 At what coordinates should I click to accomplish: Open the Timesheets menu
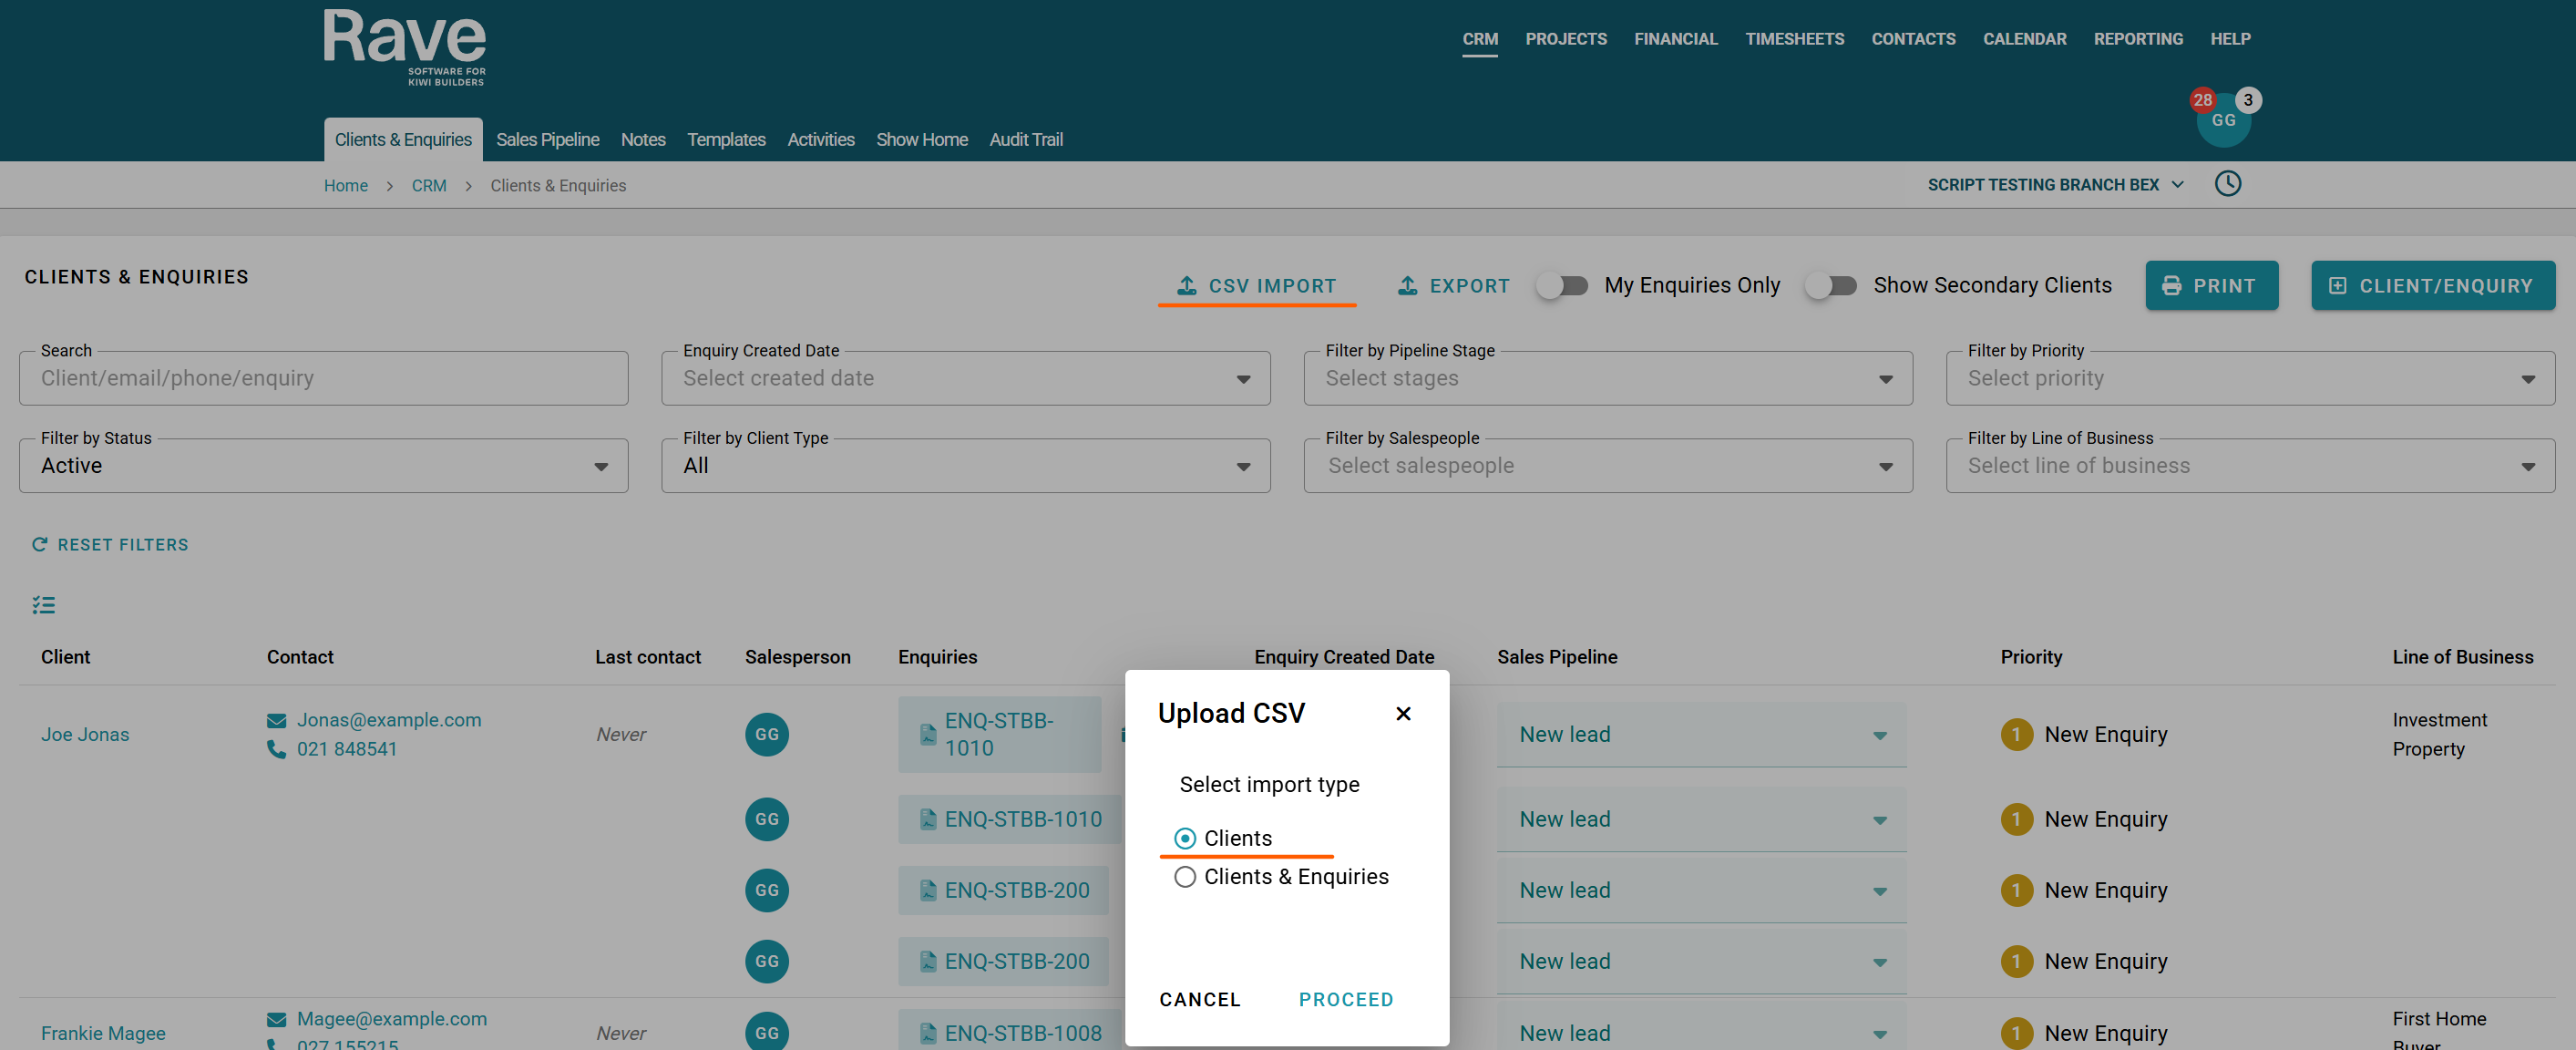[x=1793, y=39]
